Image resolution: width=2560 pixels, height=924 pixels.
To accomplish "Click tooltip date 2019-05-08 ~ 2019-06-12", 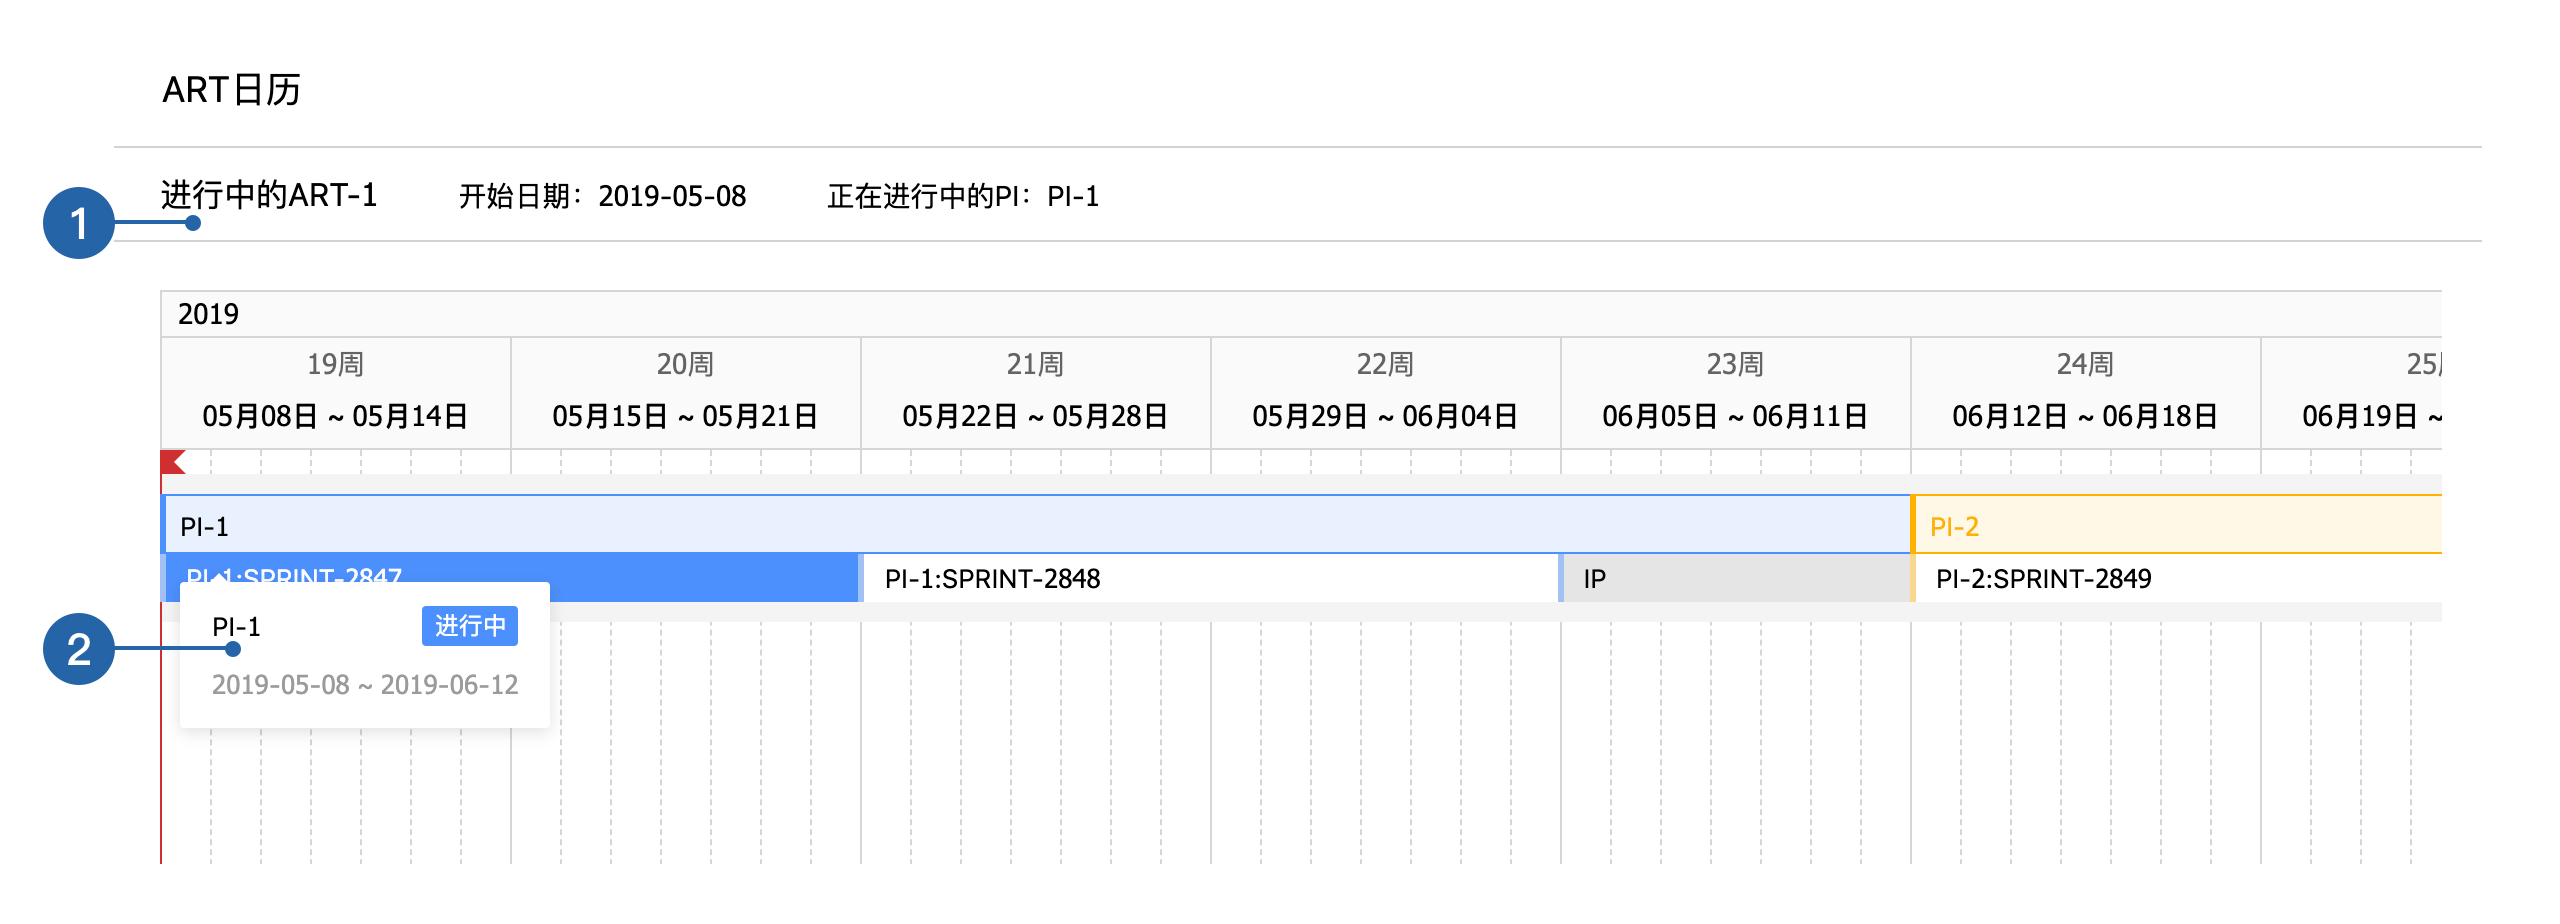I will [365, 685].
